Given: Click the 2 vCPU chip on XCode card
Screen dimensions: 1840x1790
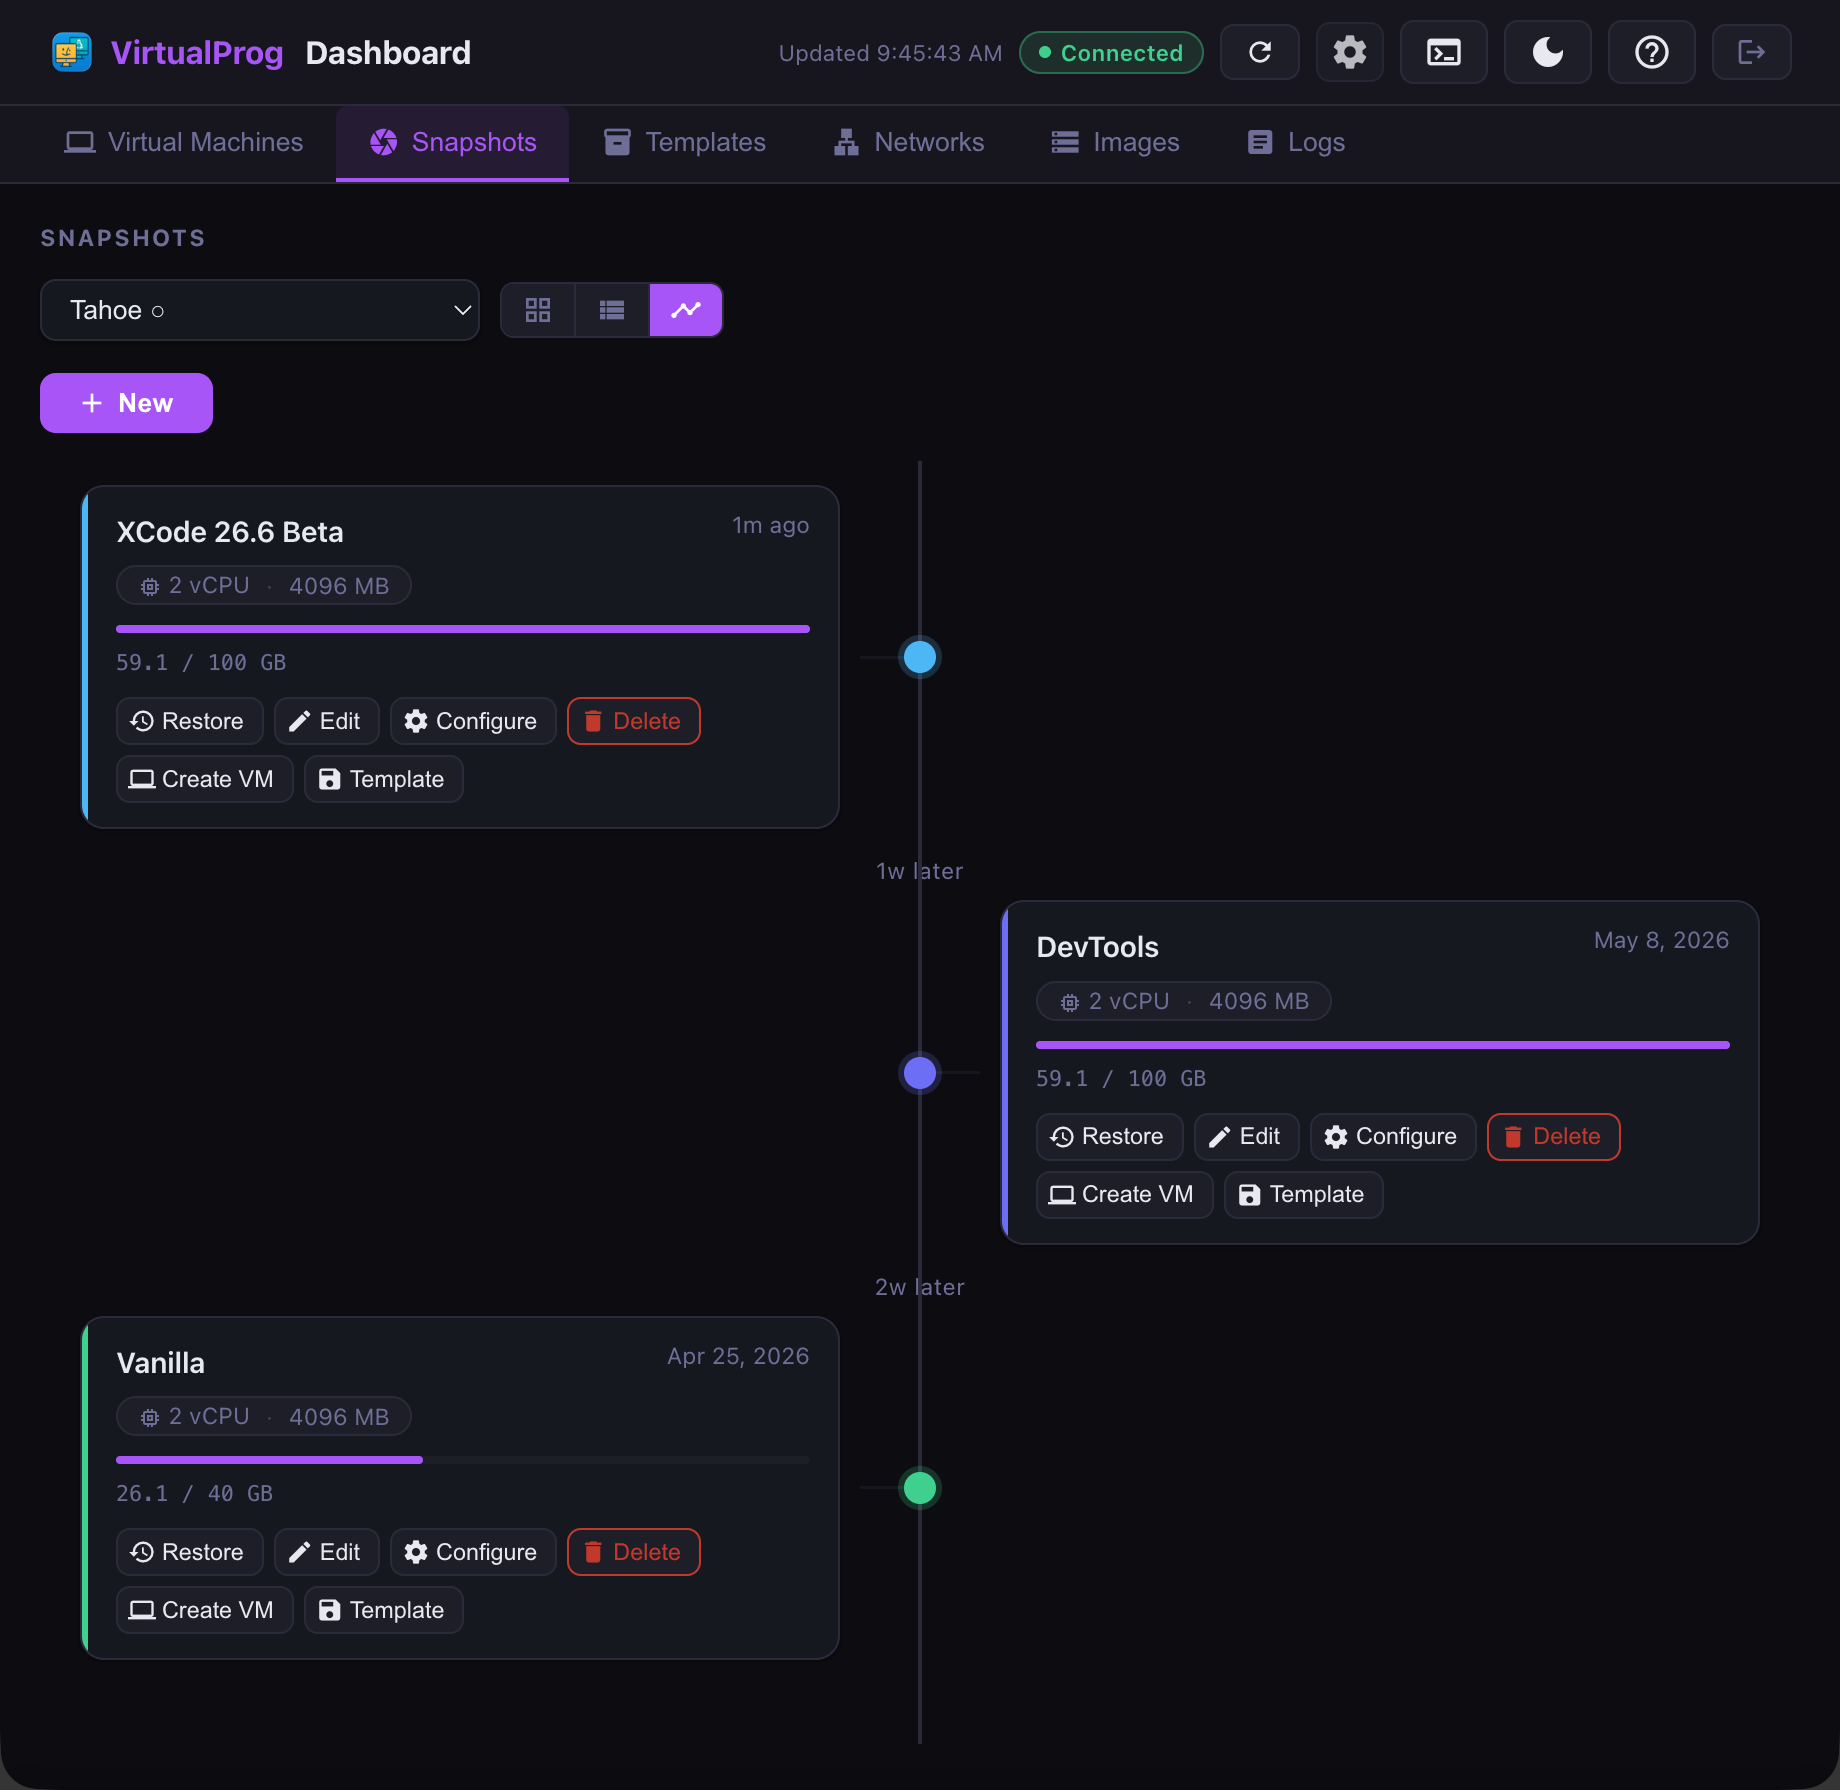Looking at the screenshot, I should click(x=264, y=586).
